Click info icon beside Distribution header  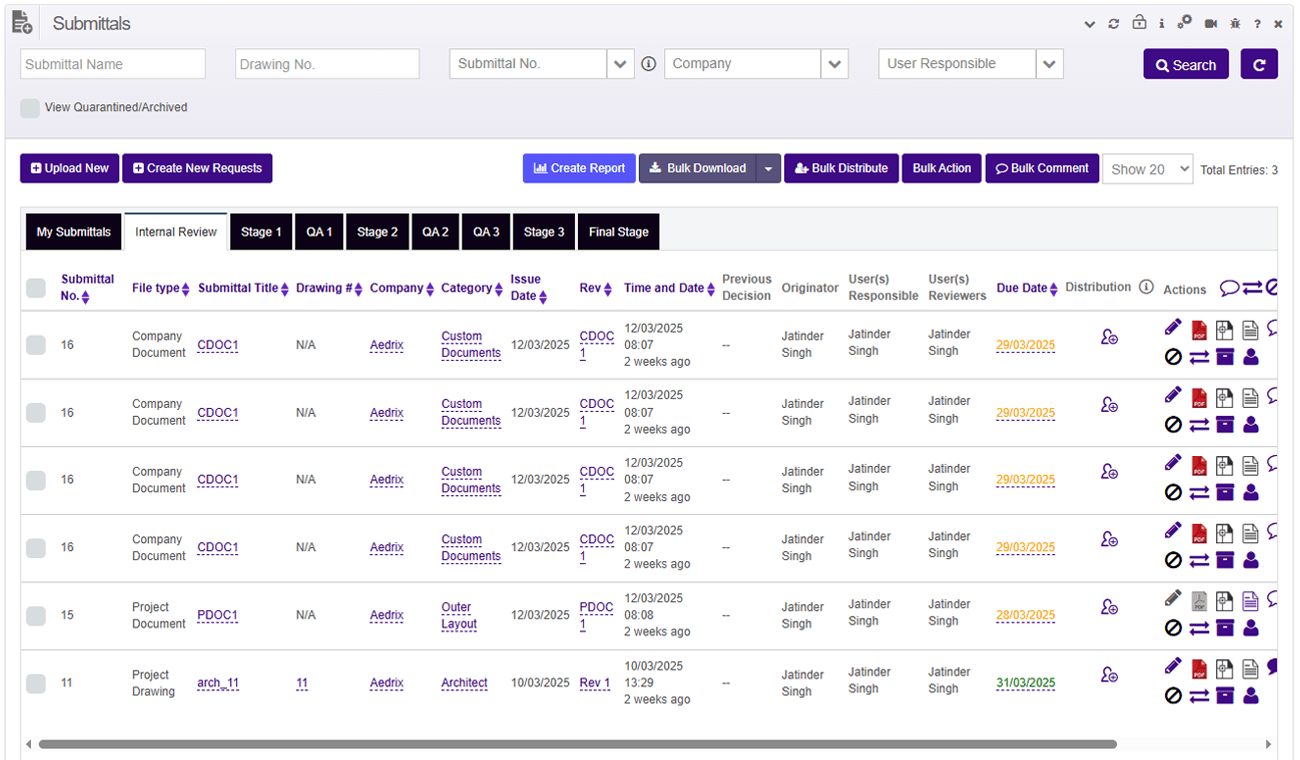click(x=1146, y=287)
